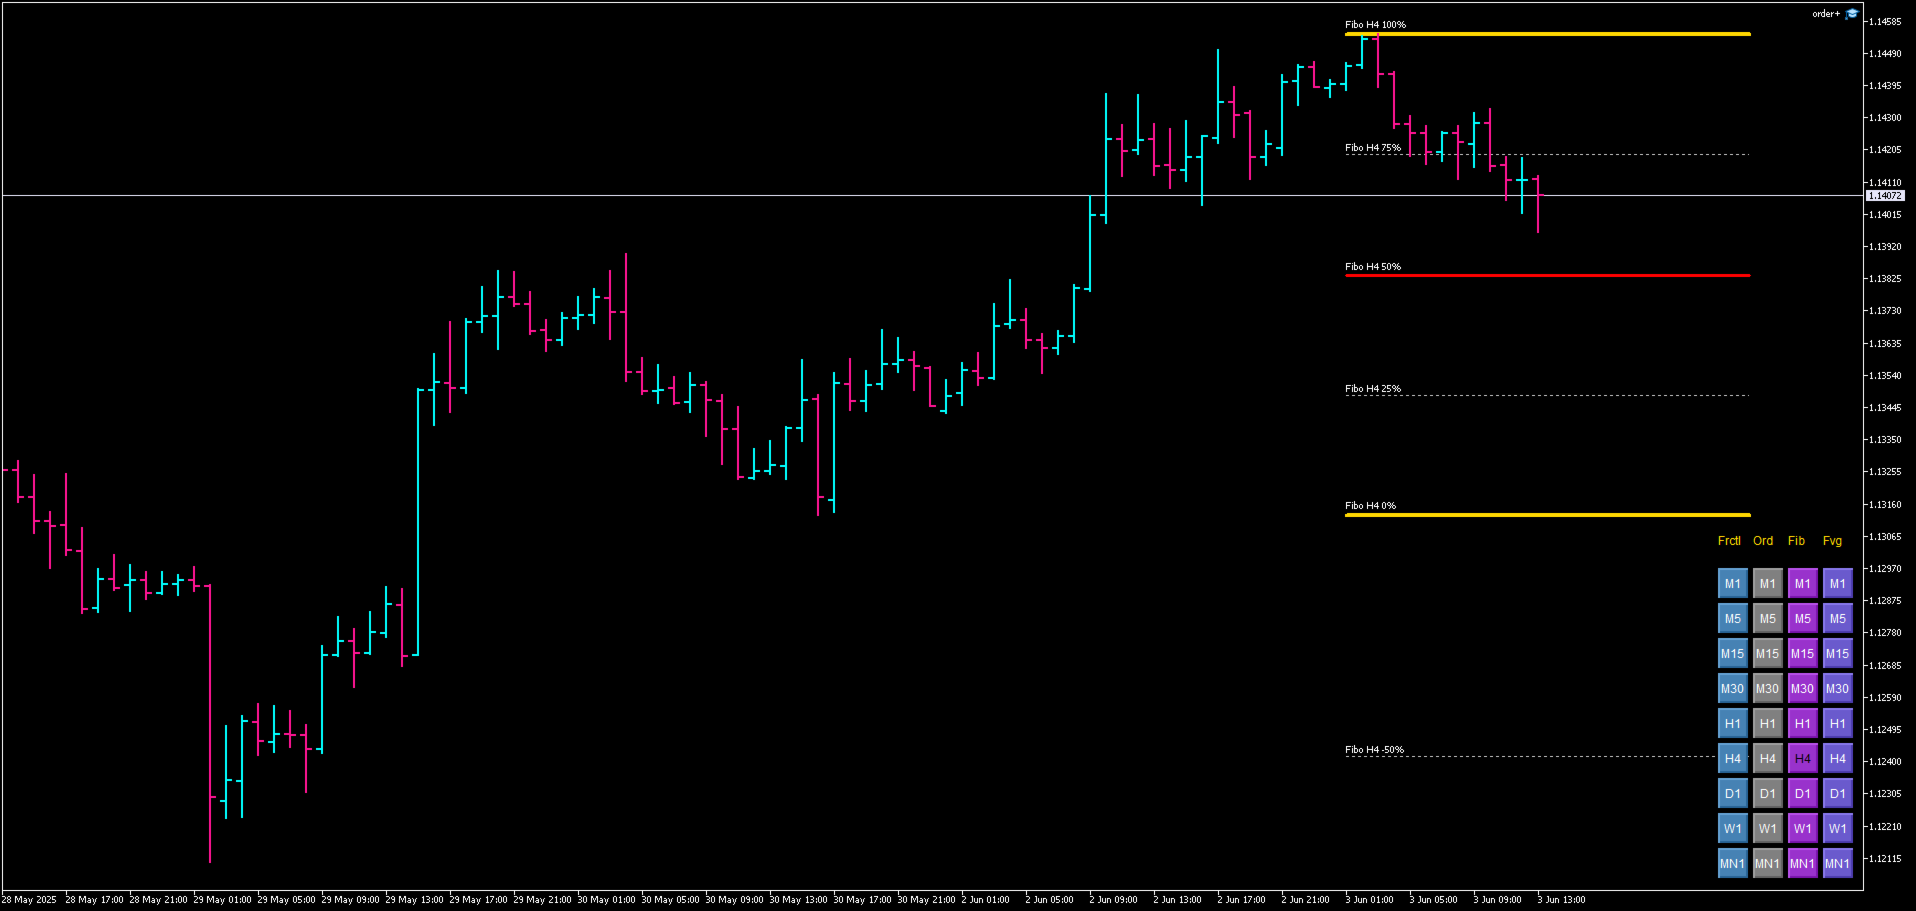Screen dimensions: 1916x911
Task: Show M5 Fibonacci levels in Fib column
Action: coord(1802,619)
